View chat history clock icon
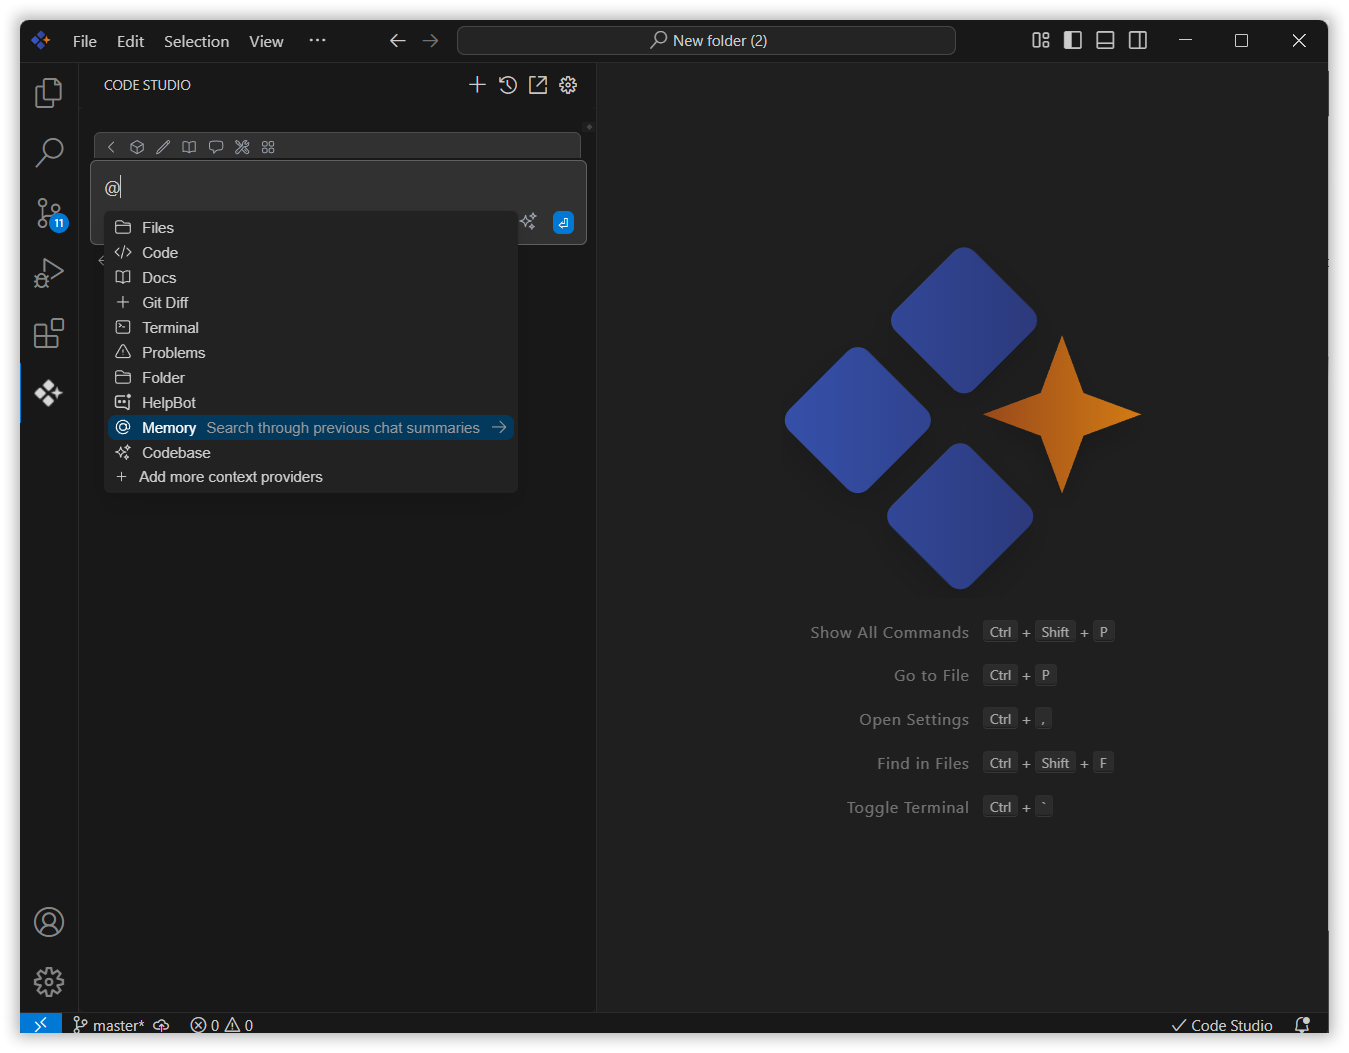 (x=508, y=85)
